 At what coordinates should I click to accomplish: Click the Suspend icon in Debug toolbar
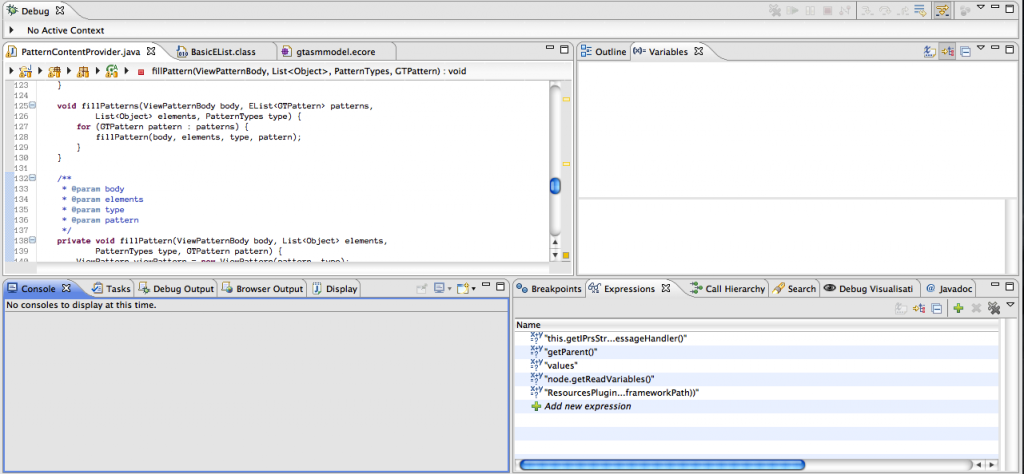click(809, 10)
